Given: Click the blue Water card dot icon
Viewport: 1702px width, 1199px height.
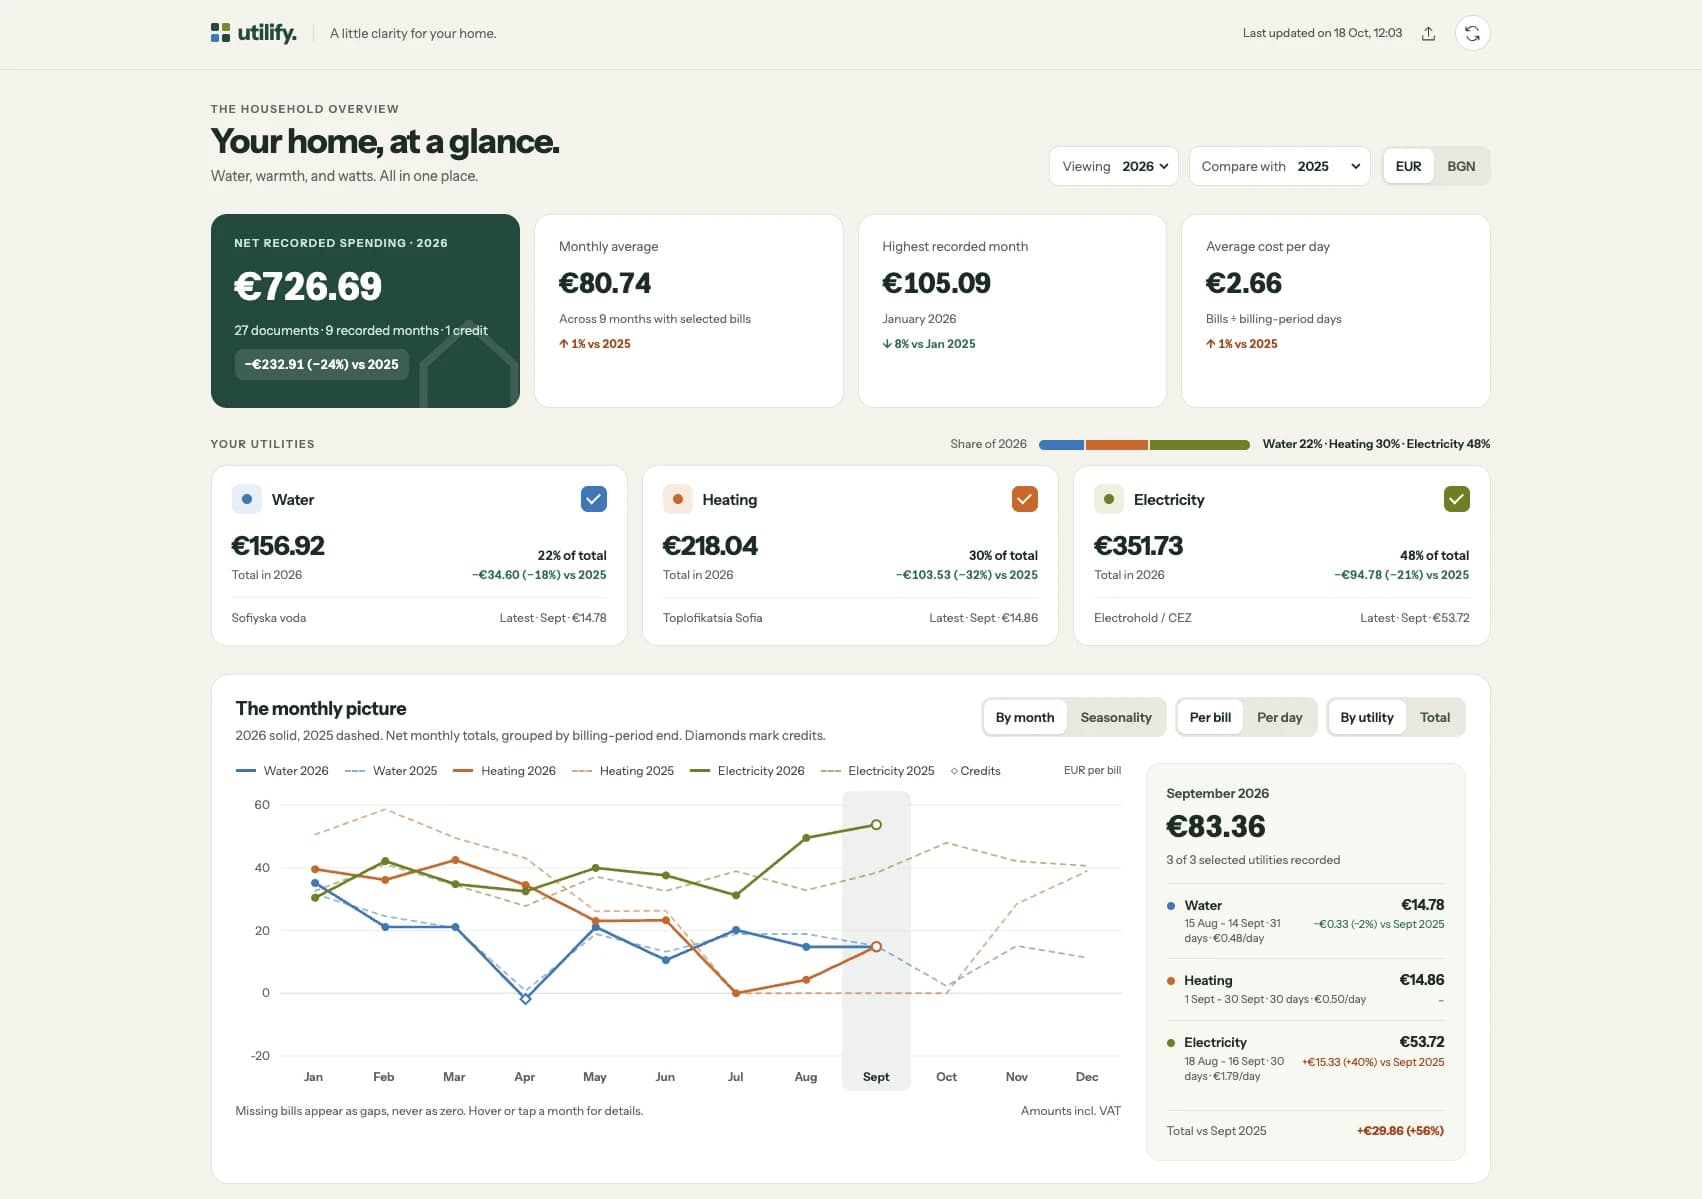Looking at the screenshot, I should pos(246,499).
